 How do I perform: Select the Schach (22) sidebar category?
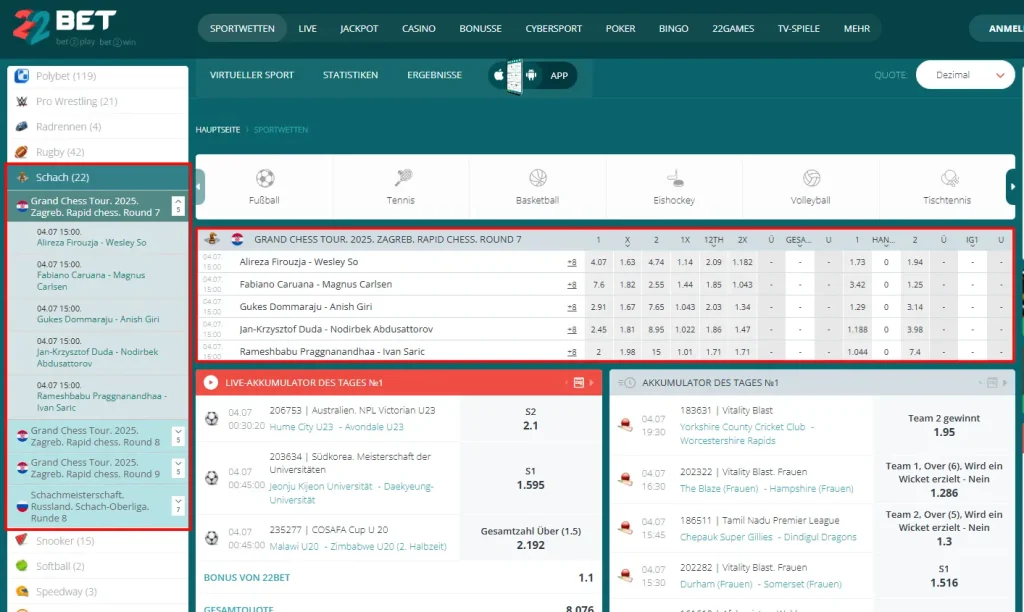tap(98, 177)
